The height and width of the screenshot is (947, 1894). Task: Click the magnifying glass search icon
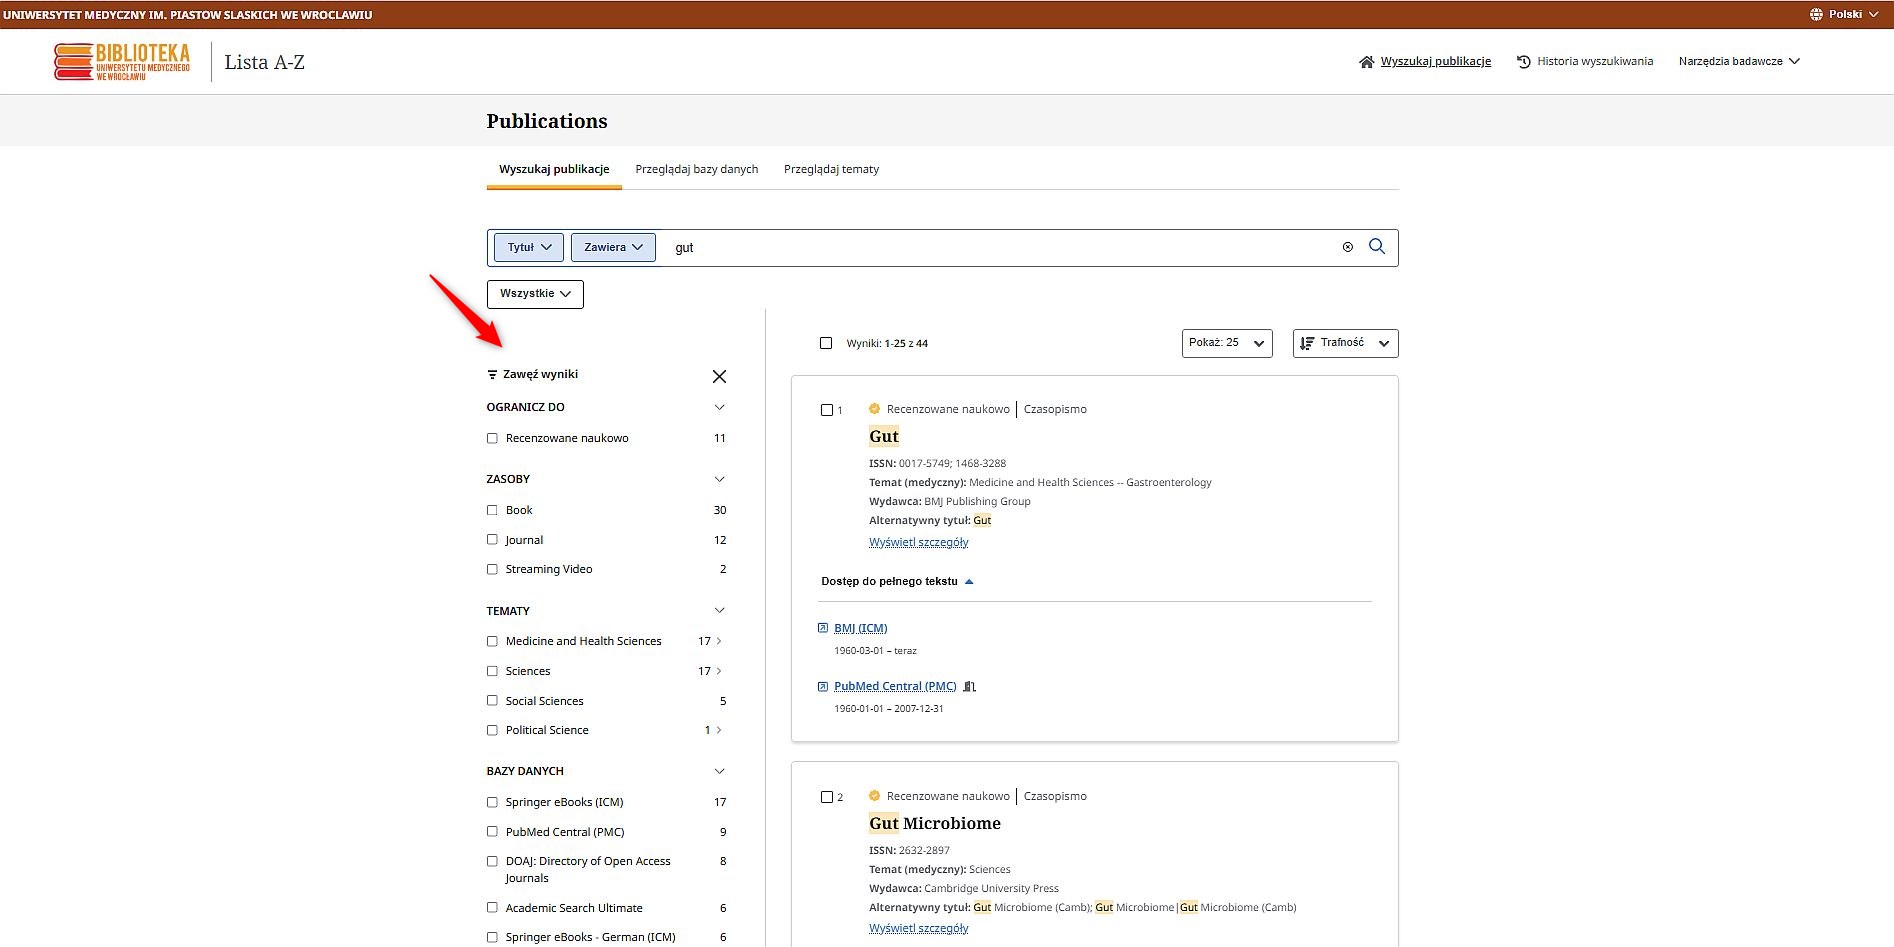(1377, 247)
